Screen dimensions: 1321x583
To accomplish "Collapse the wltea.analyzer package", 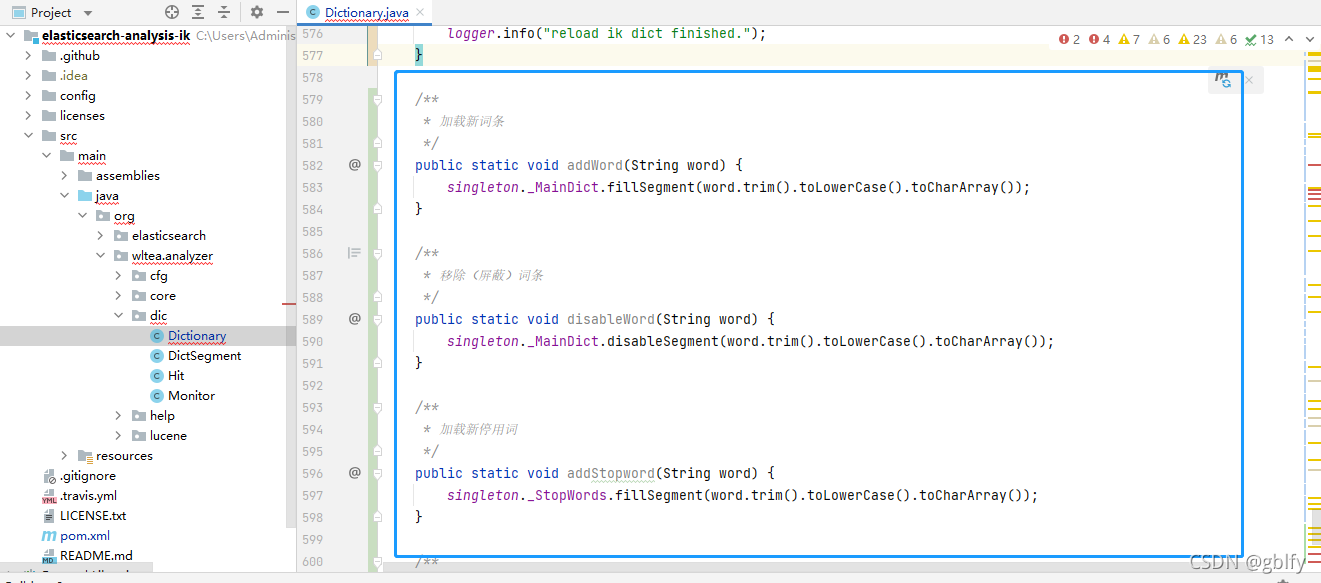I will coord(100,256).
